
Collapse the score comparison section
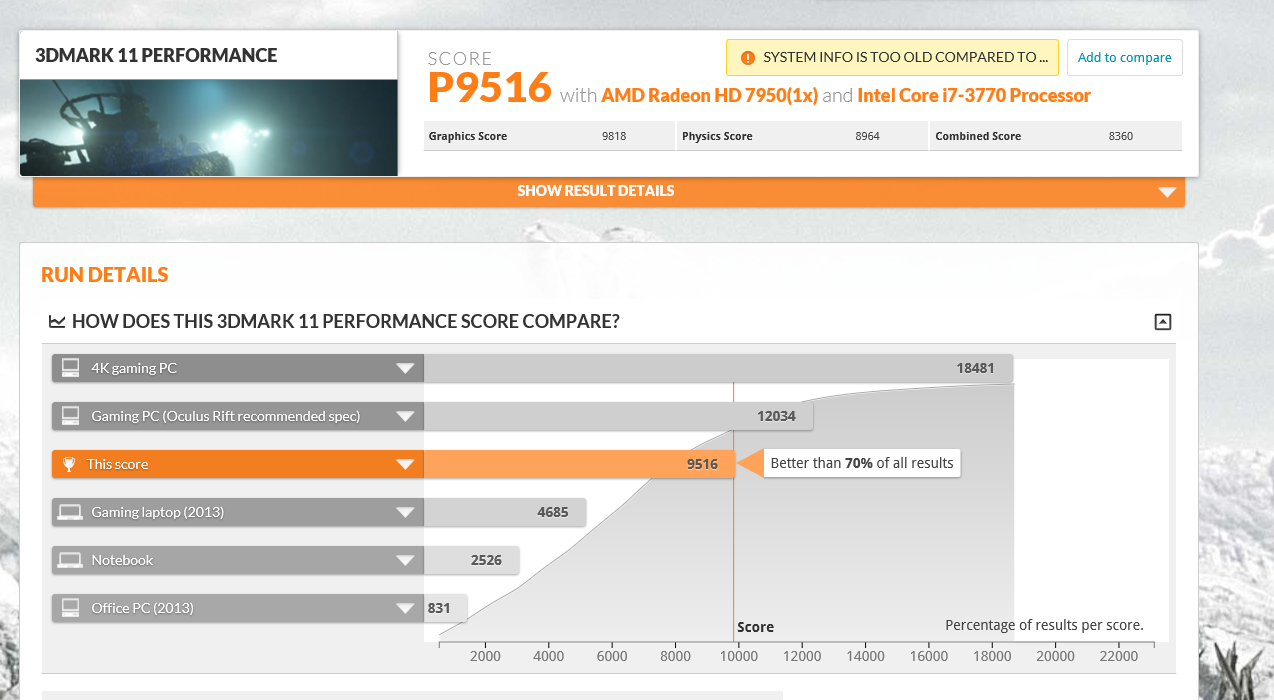[1162, 322]
